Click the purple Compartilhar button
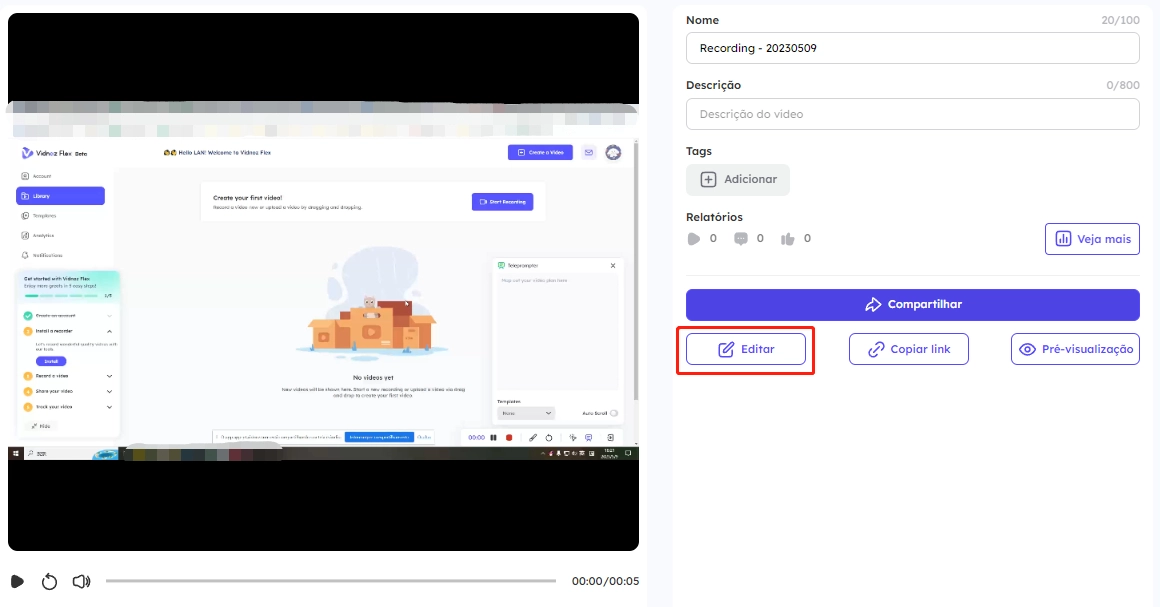 pos(912,305)
